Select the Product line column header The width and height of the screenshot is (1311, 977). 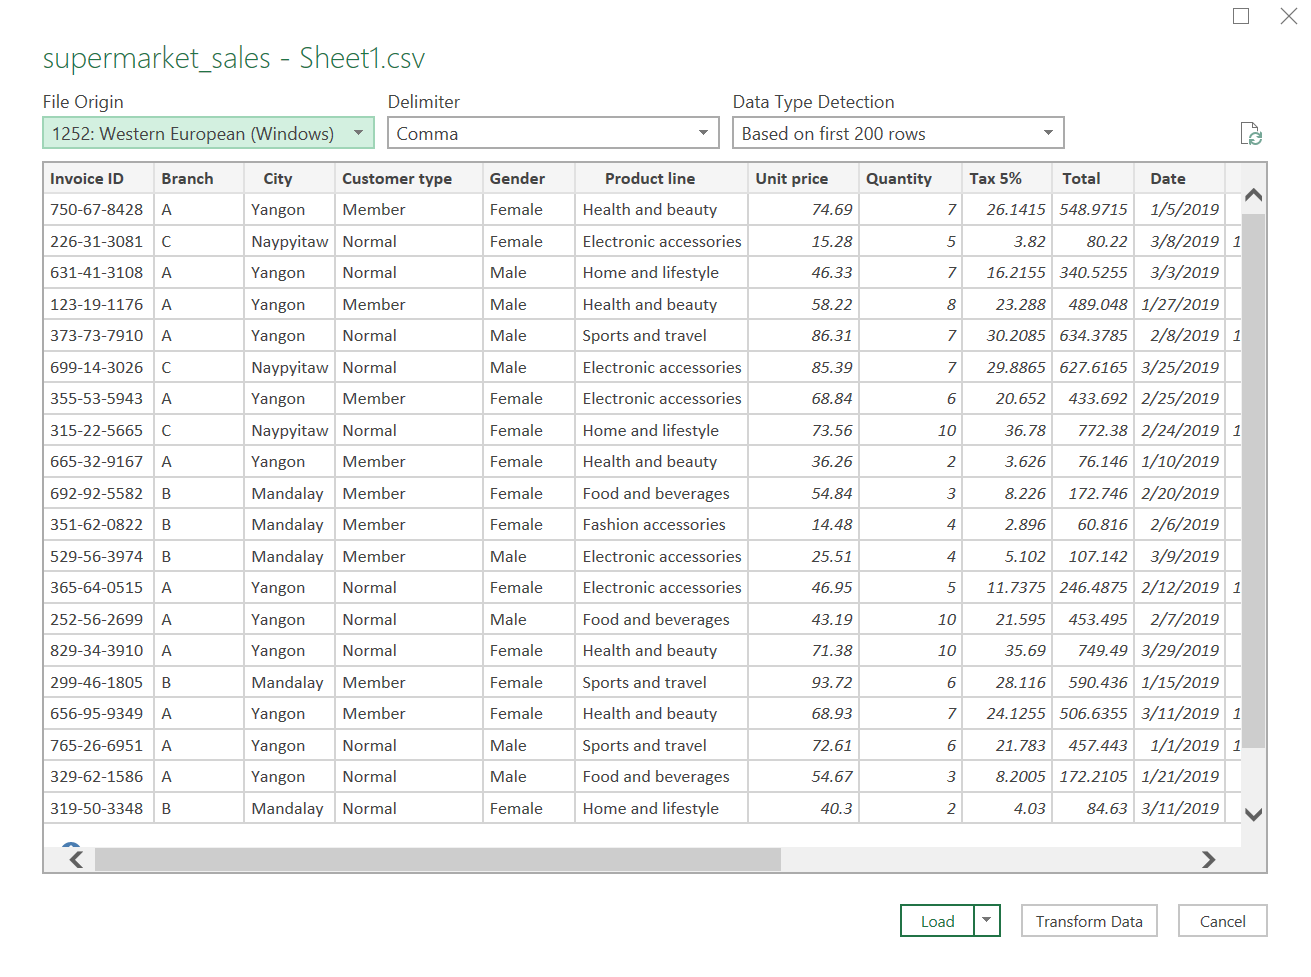tap(649, 178)
